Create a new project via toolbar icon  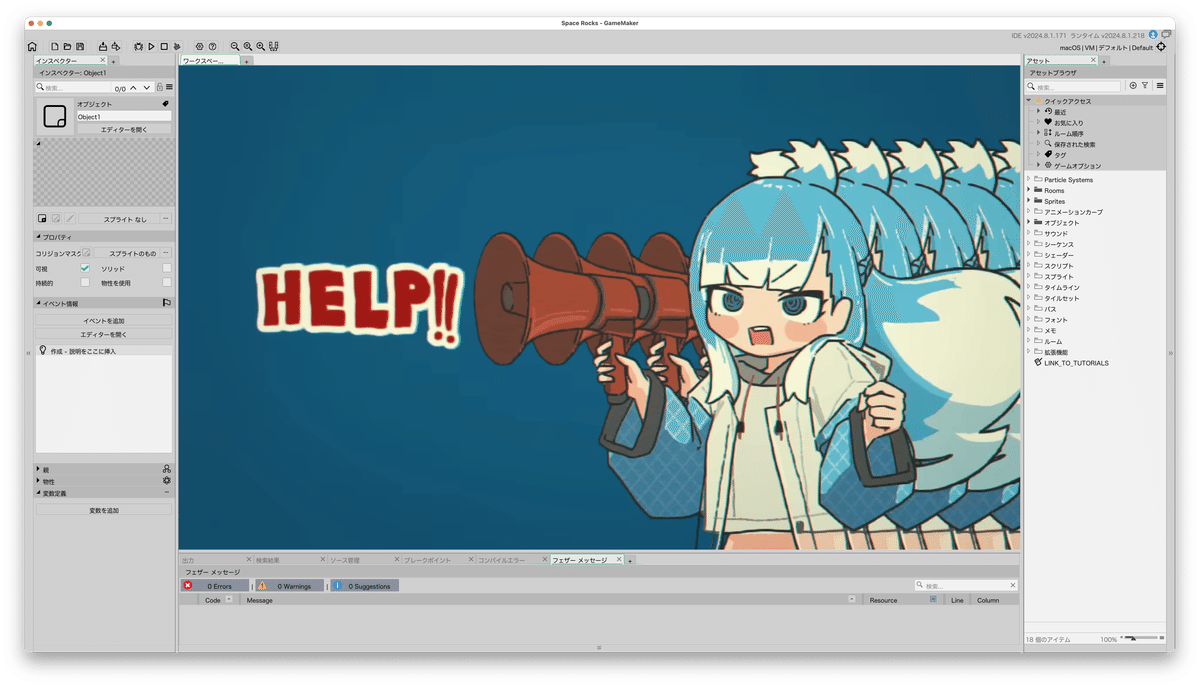55,46
